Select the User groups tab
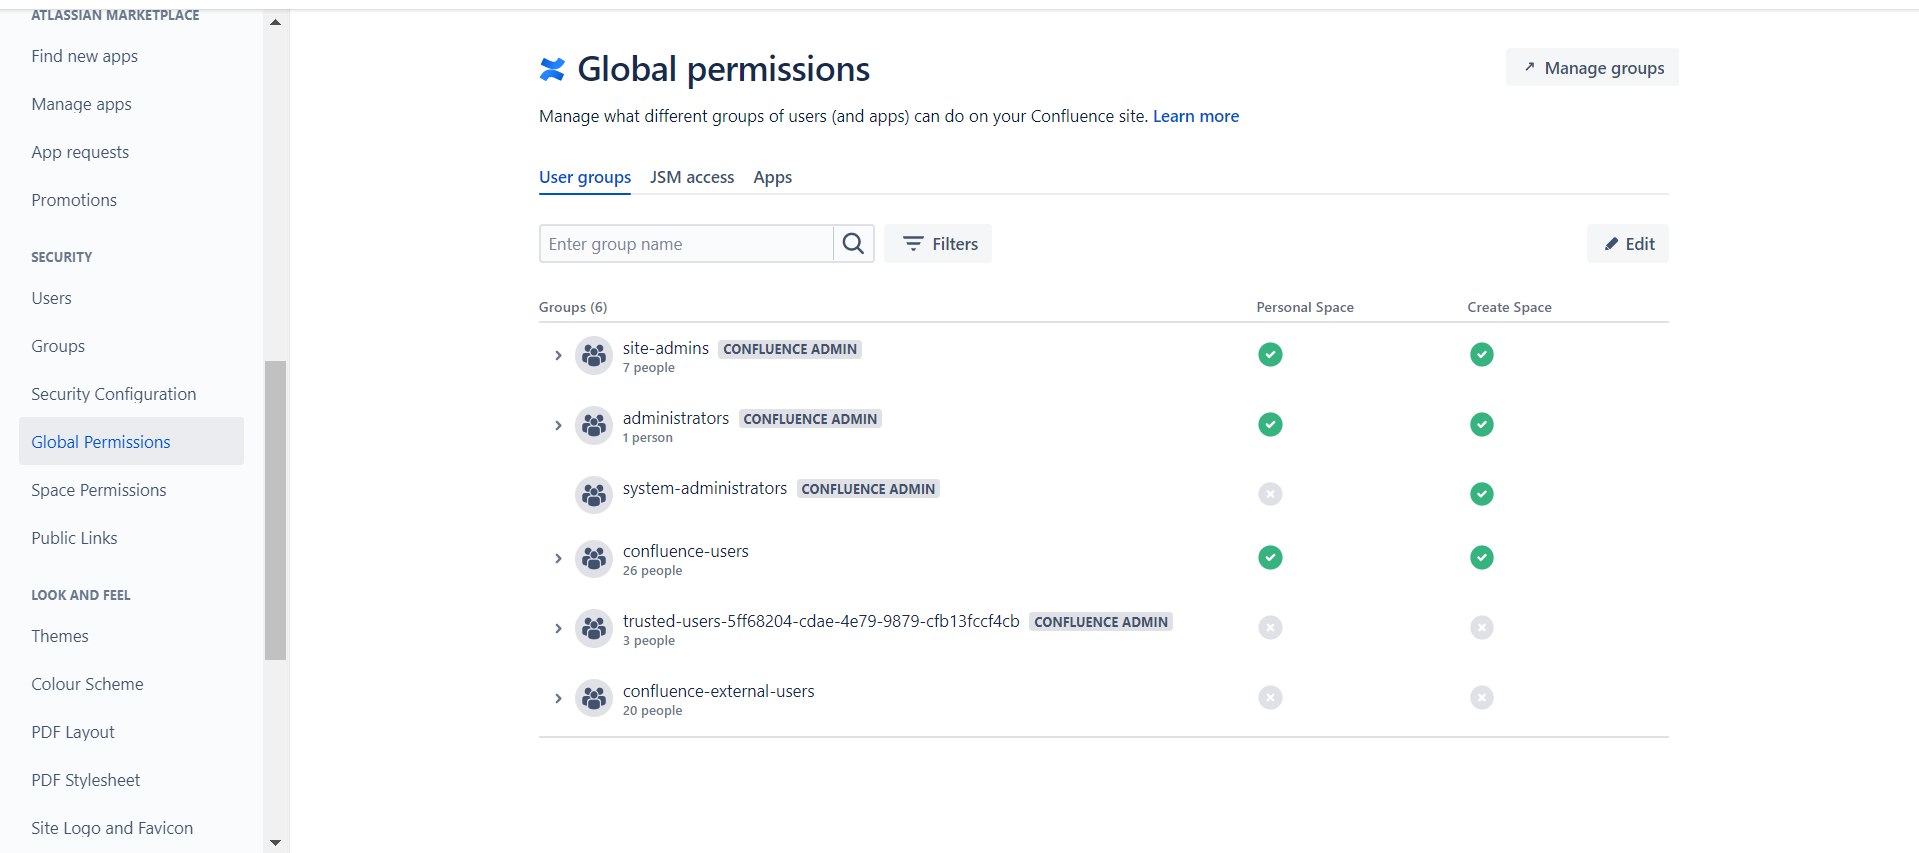Viewport: 1919px width, 853px height. 585,177
